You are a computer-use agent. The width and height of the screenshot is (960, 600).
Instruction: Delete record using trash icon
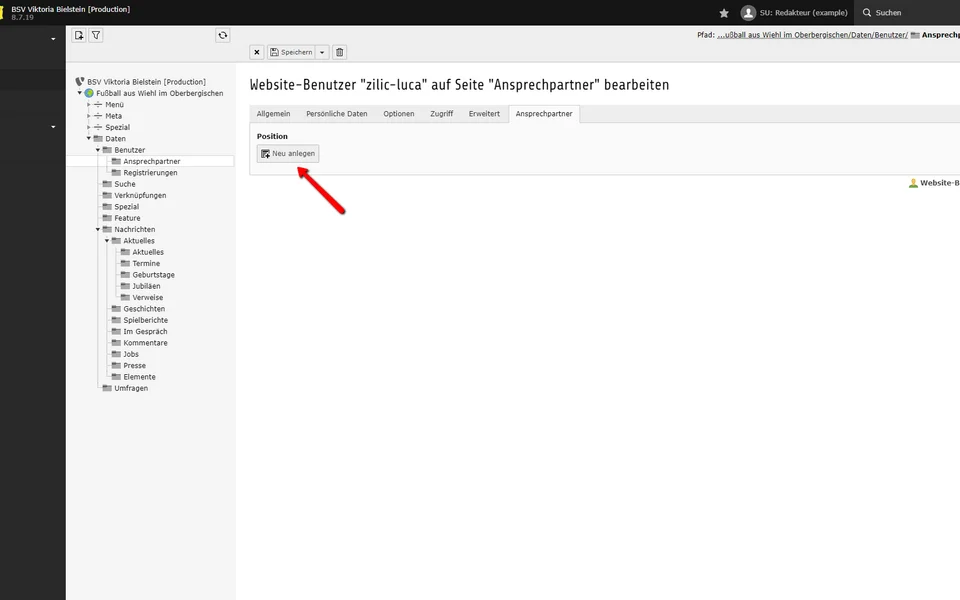coord(339,52)
